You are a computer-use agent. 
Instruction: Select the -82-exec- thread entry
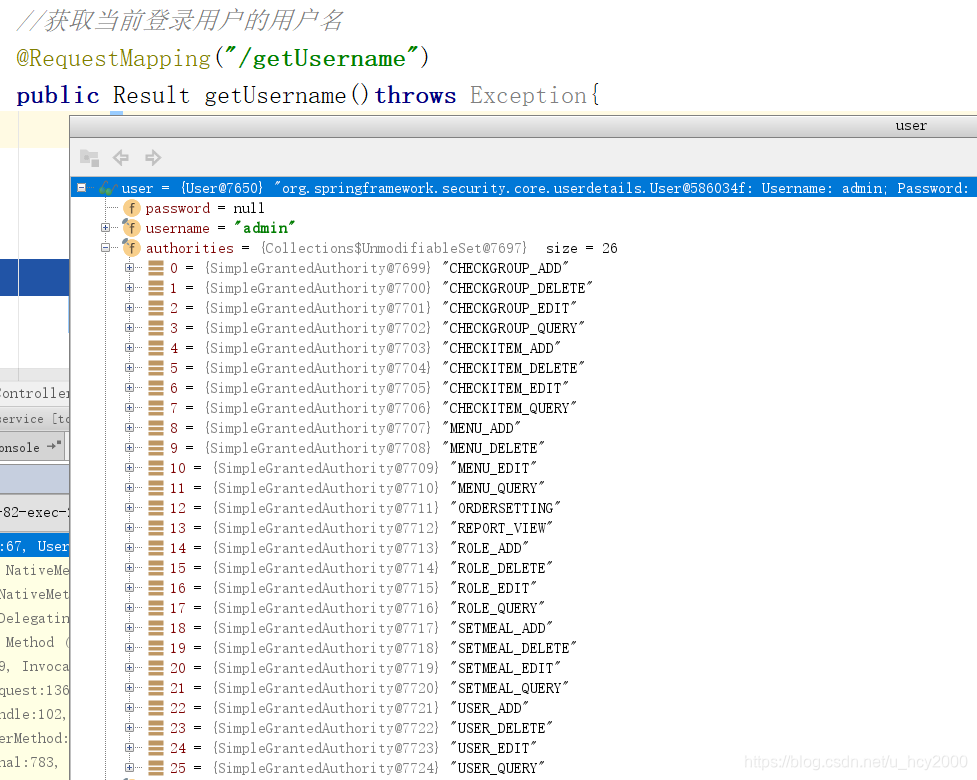click(35, 512)
